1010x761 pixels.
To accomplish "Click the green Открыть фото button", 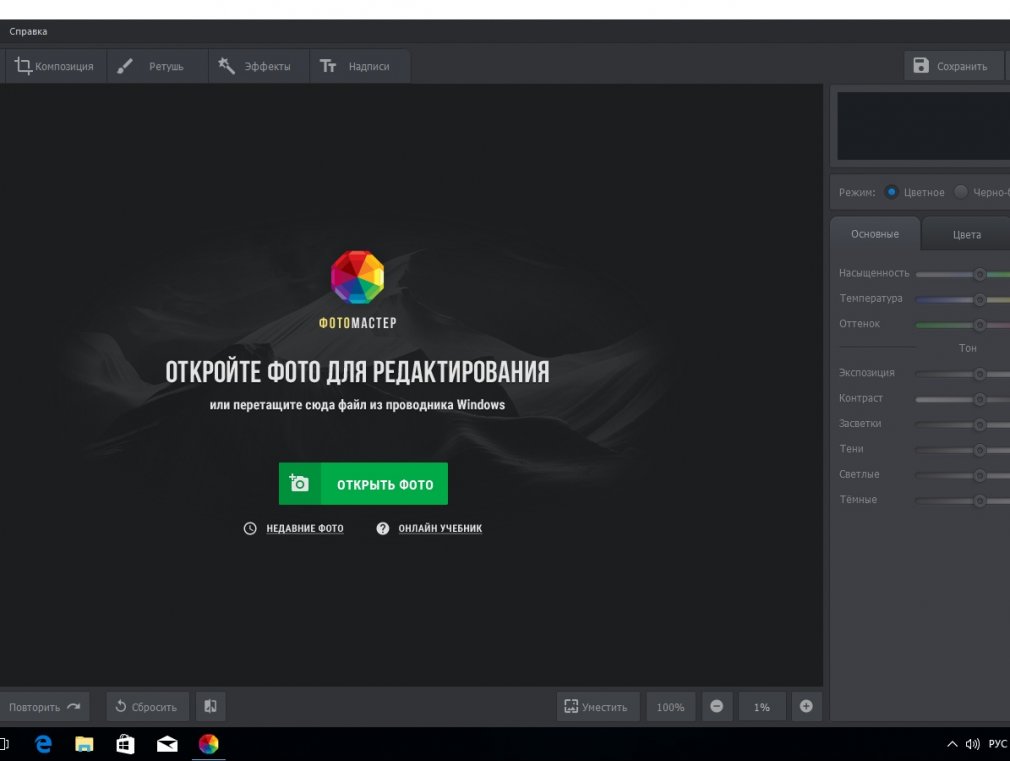I will pyautogui.click(x=363, y=484).
